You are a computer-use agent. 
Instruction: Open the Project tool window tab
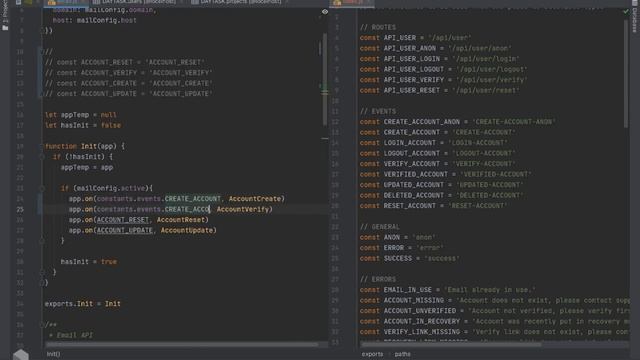pos(5,16)
